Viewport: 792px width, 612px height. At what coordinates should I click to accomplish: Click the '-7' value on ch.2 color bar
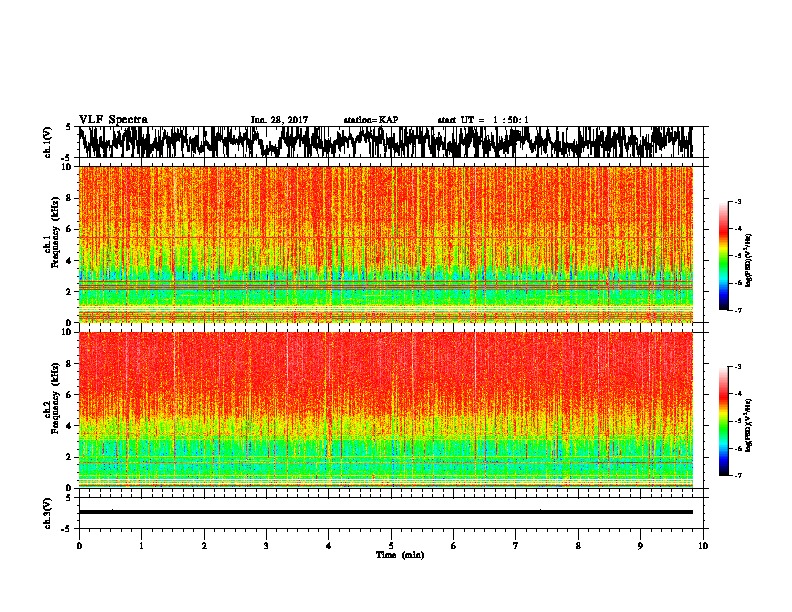(738, 476)
